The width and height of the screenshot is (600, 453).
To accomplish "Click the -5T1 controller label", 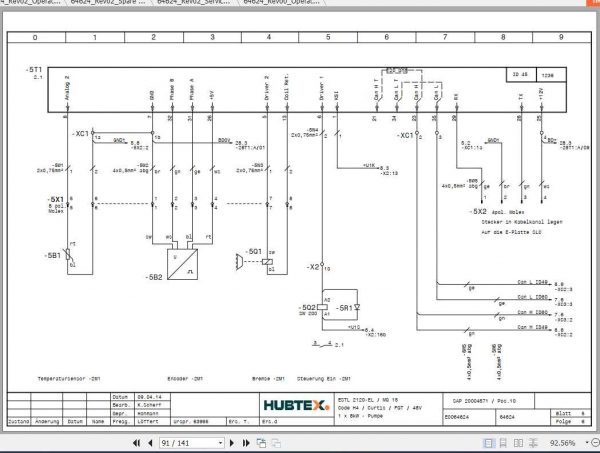I will coord(34,70).
